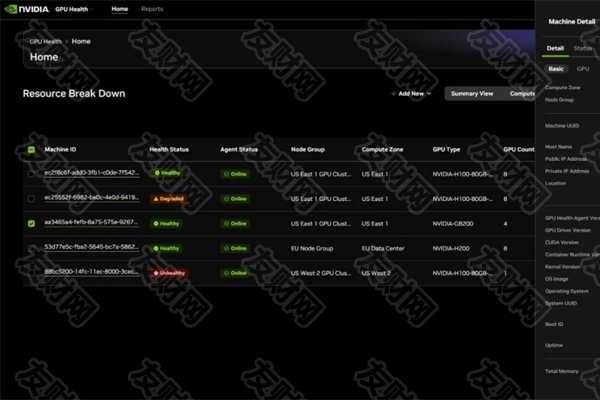Sort by Agent Status column header
This screenshot has width=600, height=400.
[239, 149]
